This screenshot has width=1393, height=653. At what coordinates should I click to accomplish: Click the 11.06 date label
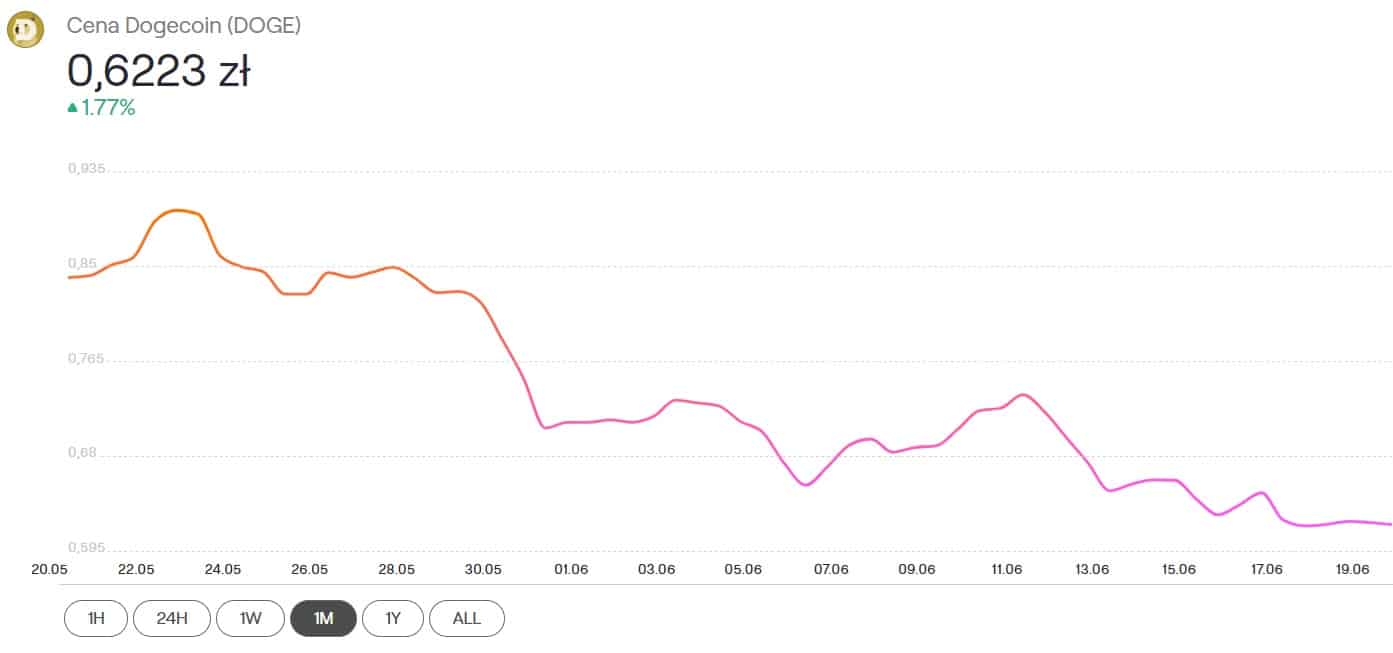pos(1005,569)
